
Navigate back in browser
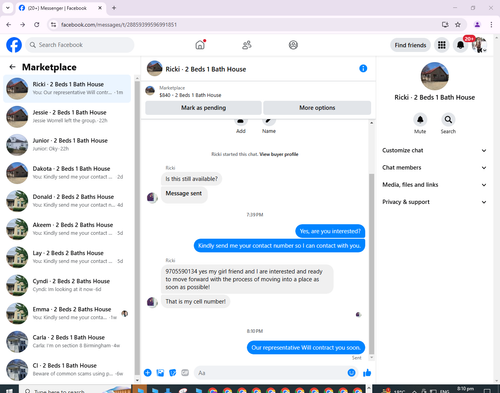(9, 25)
